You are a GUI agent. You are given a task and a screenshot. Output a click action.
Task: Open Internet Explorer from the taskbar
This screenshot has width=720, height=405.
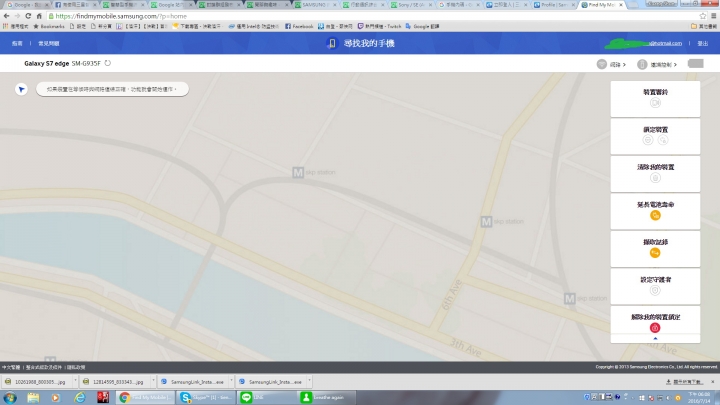tap(79, 398)
